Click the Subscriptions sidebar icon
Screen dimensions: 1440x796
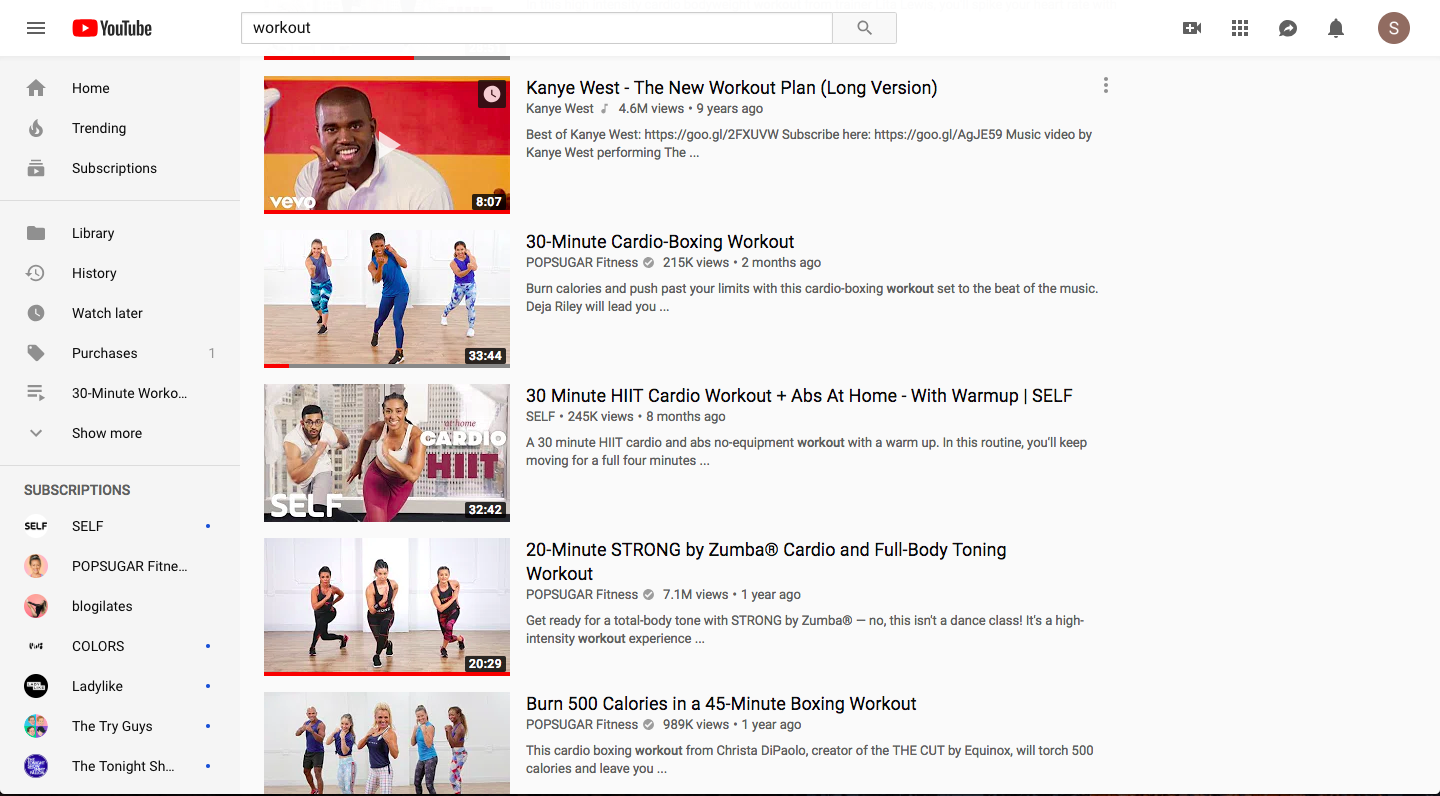(36, 168)
